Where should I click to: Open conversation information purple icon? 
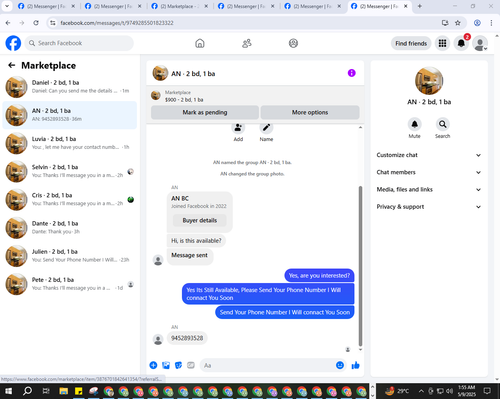point(351,73)
